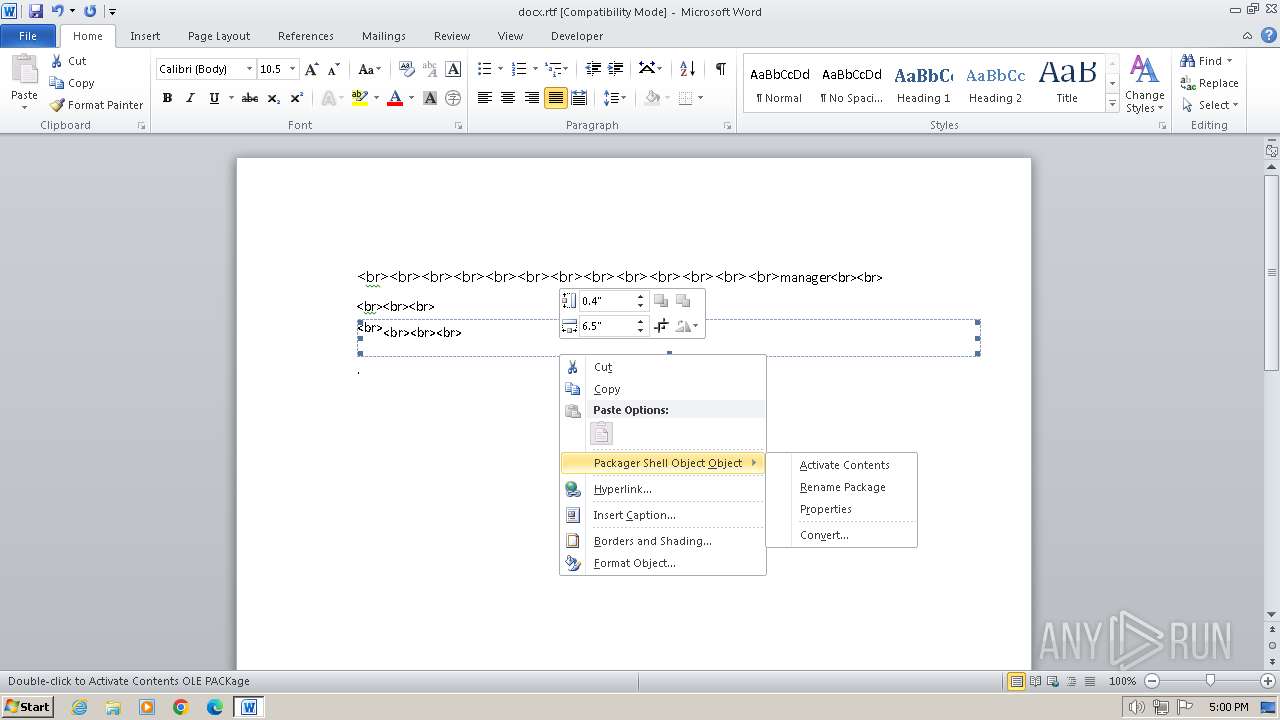Viewport: 1280px width, 720px height.
Task: Click the zoom slider handle
Action: point(1210,681)
